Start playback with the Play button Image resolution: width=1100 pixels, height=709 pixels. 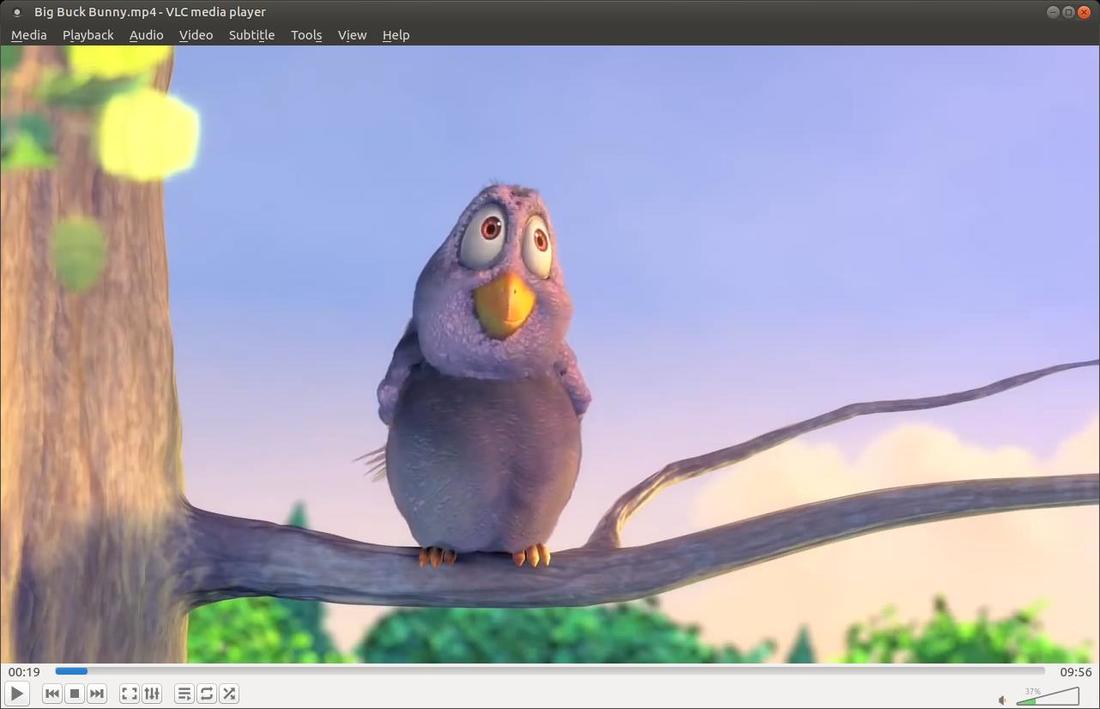tap(17, 694)
